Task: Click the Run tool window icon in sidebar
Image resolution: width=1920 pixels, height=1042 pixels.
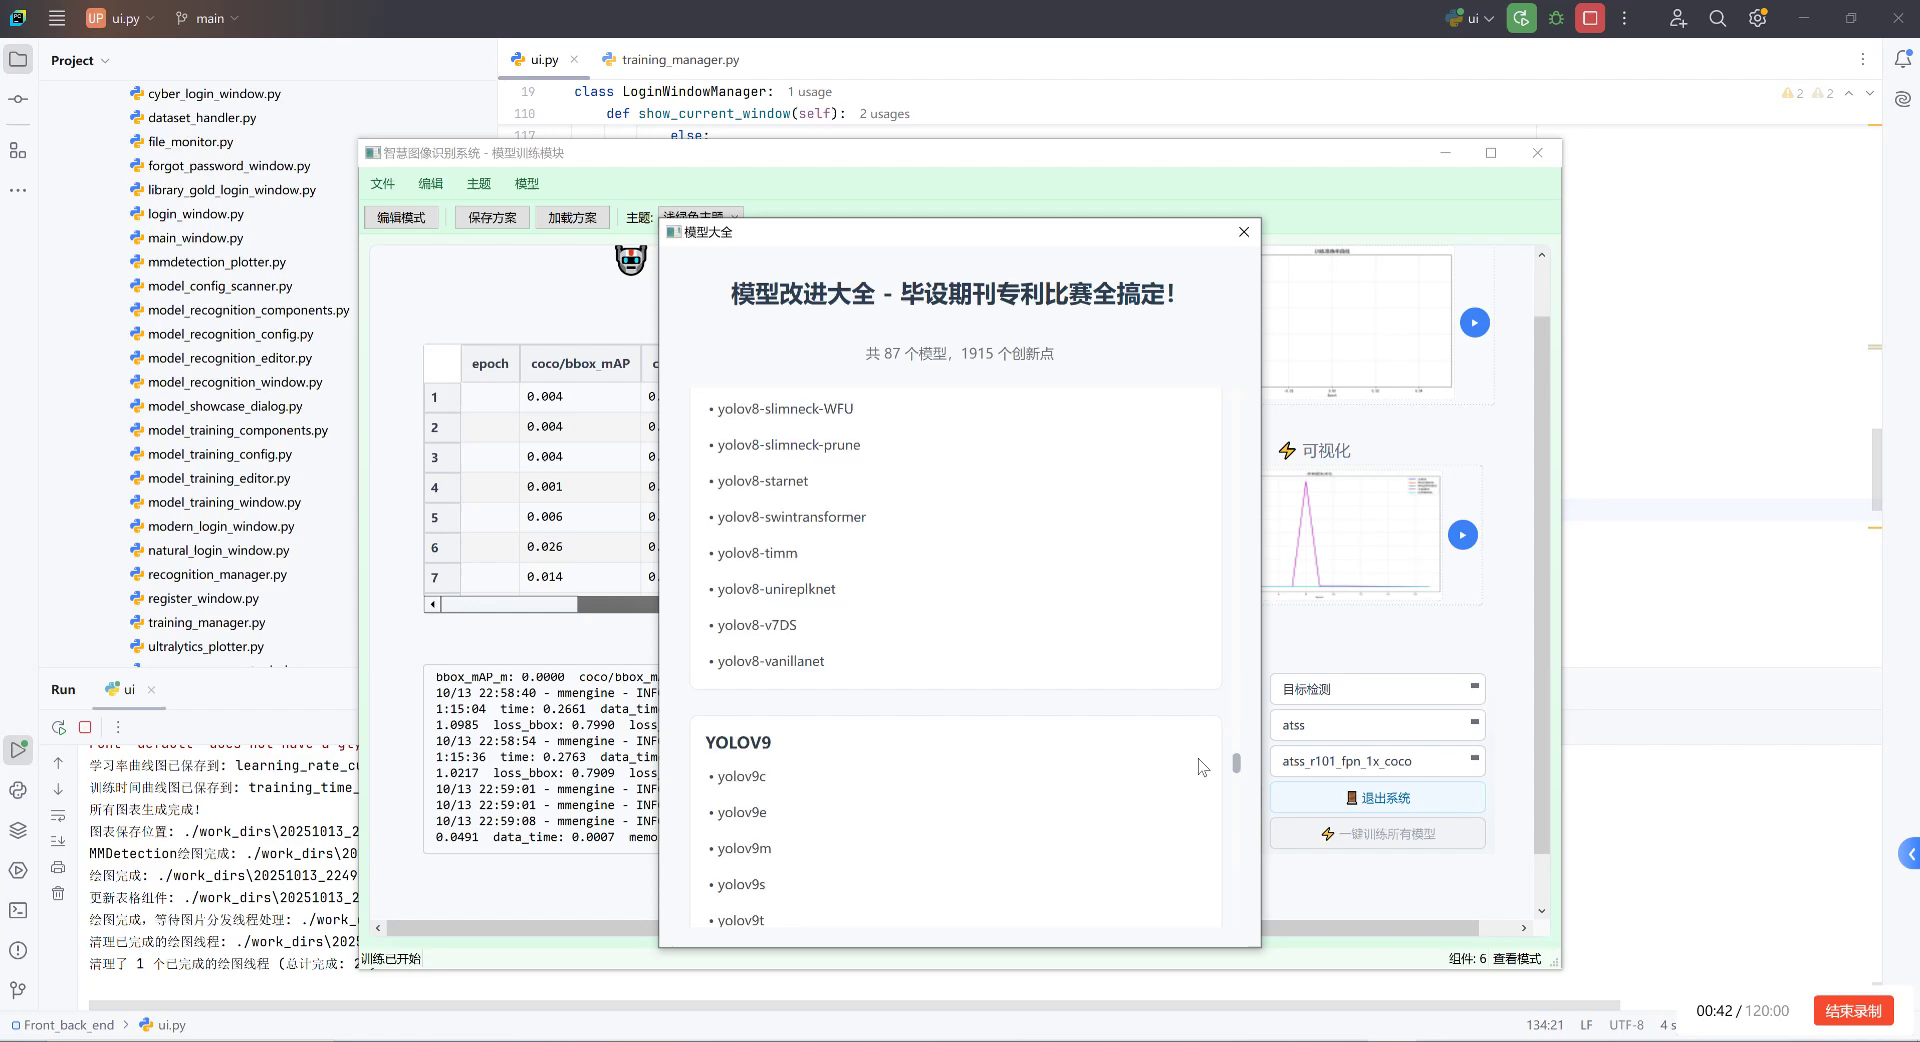Action: pyautogui.click(x=18, y=749)
